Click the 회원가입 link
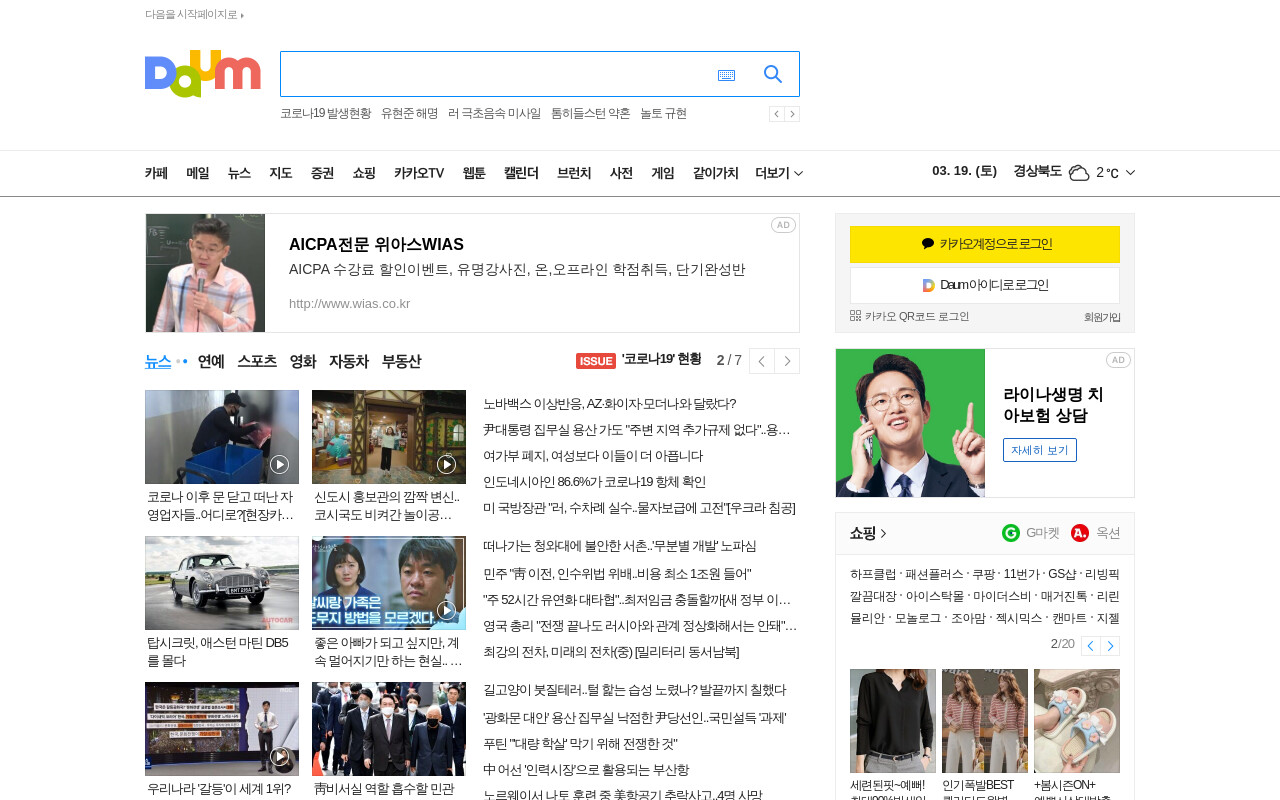 (1102, 317)
